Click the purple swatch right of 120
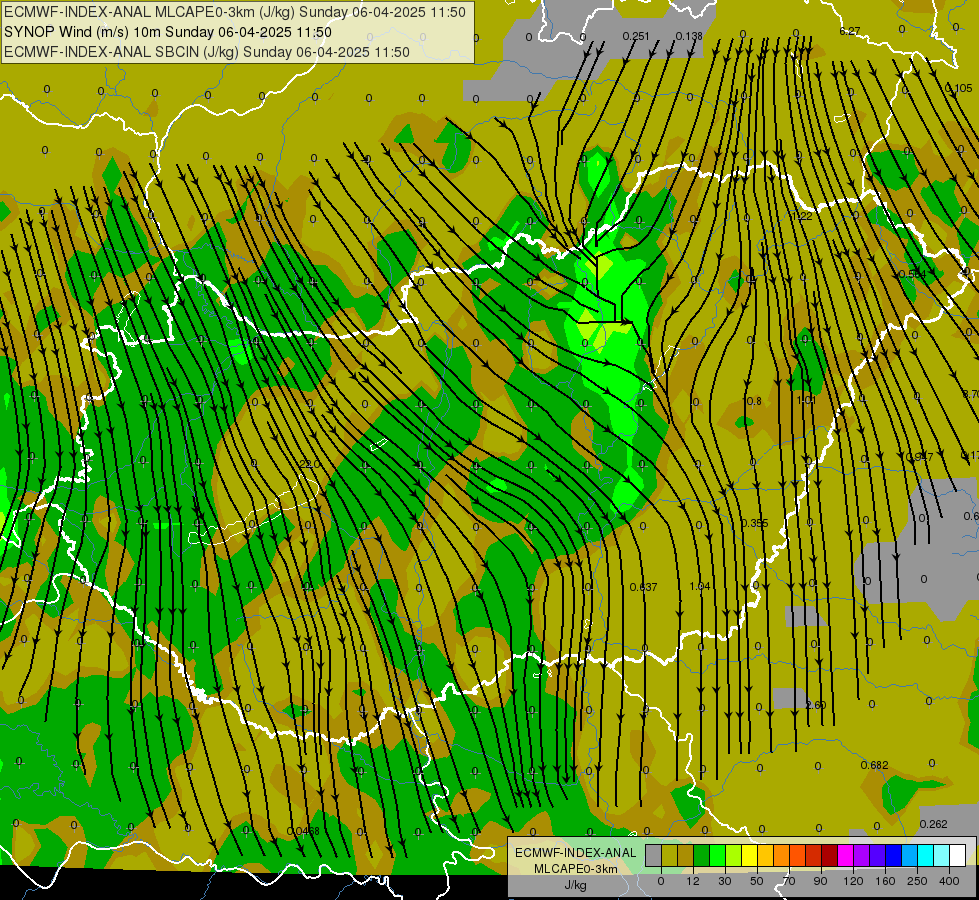 coord(862,855)
